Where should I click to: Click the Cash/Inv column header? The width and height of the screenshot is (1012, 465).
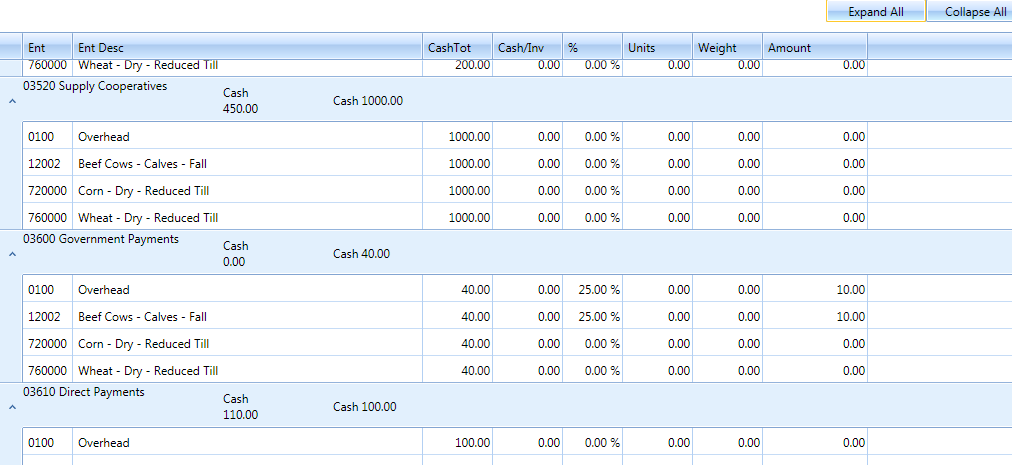click(x=527, y=48)
